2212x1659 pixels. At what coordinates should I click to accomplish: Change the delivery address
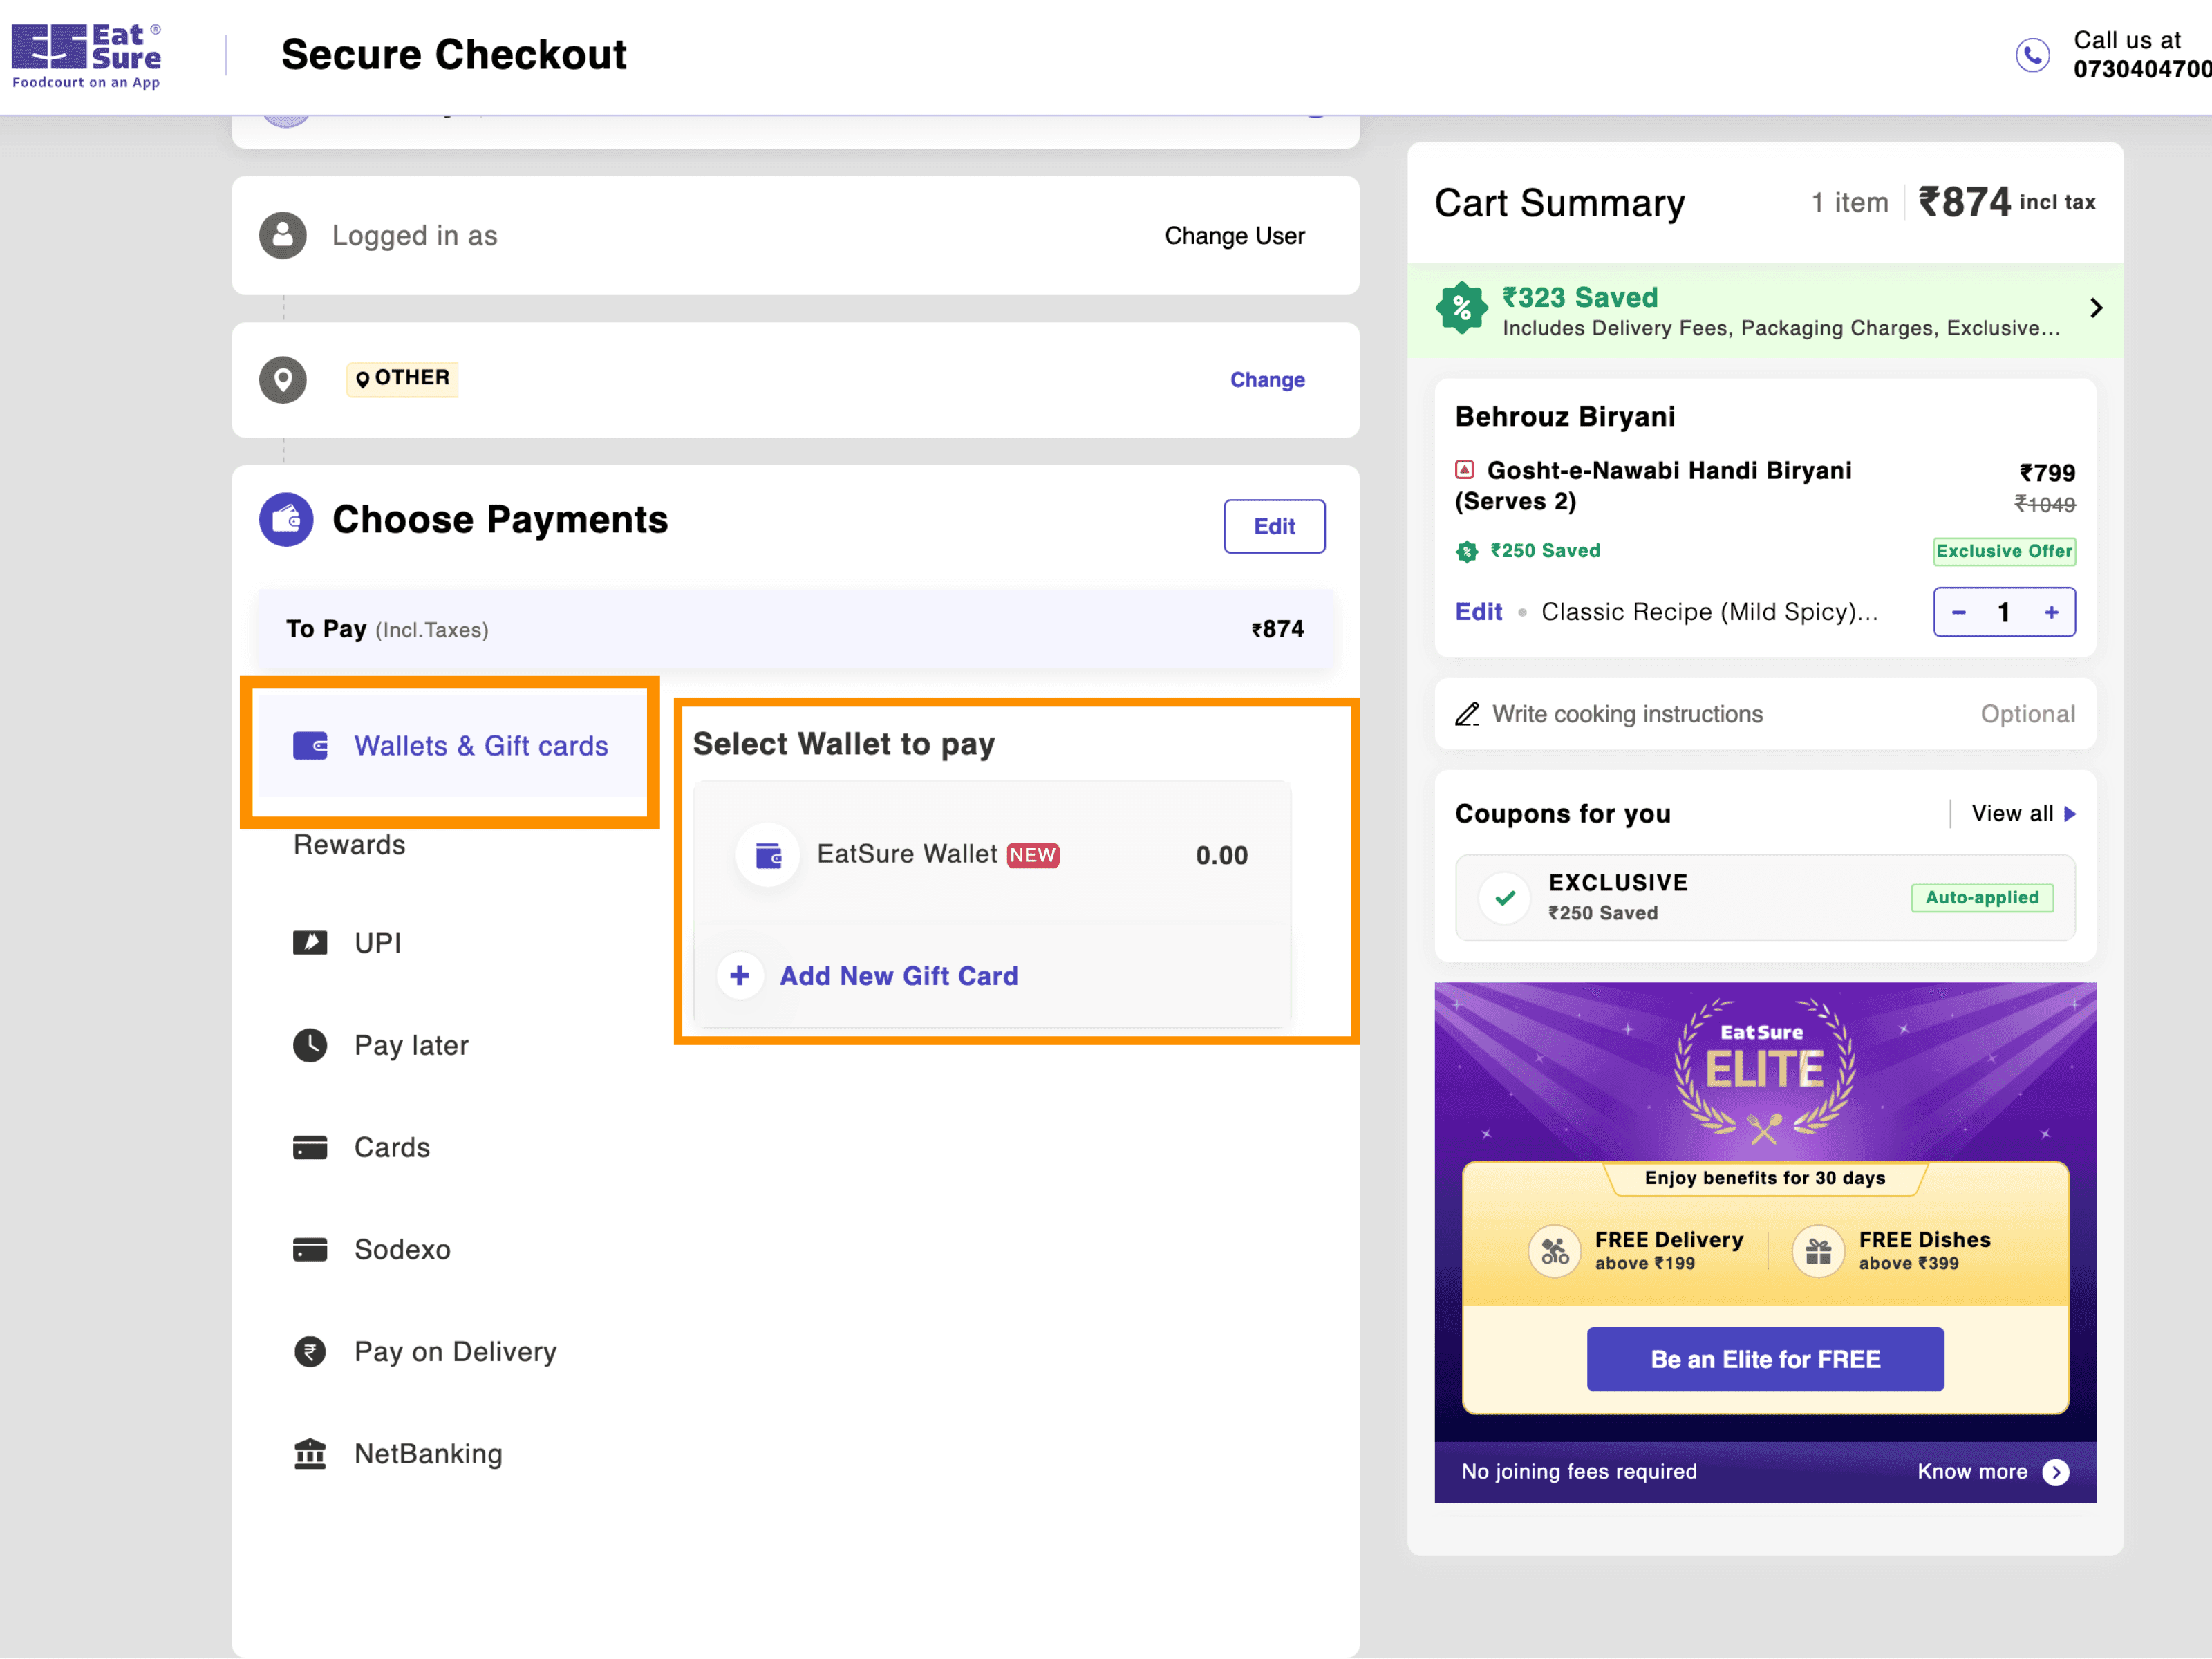pyautogui.click(x=1267, y=380)
